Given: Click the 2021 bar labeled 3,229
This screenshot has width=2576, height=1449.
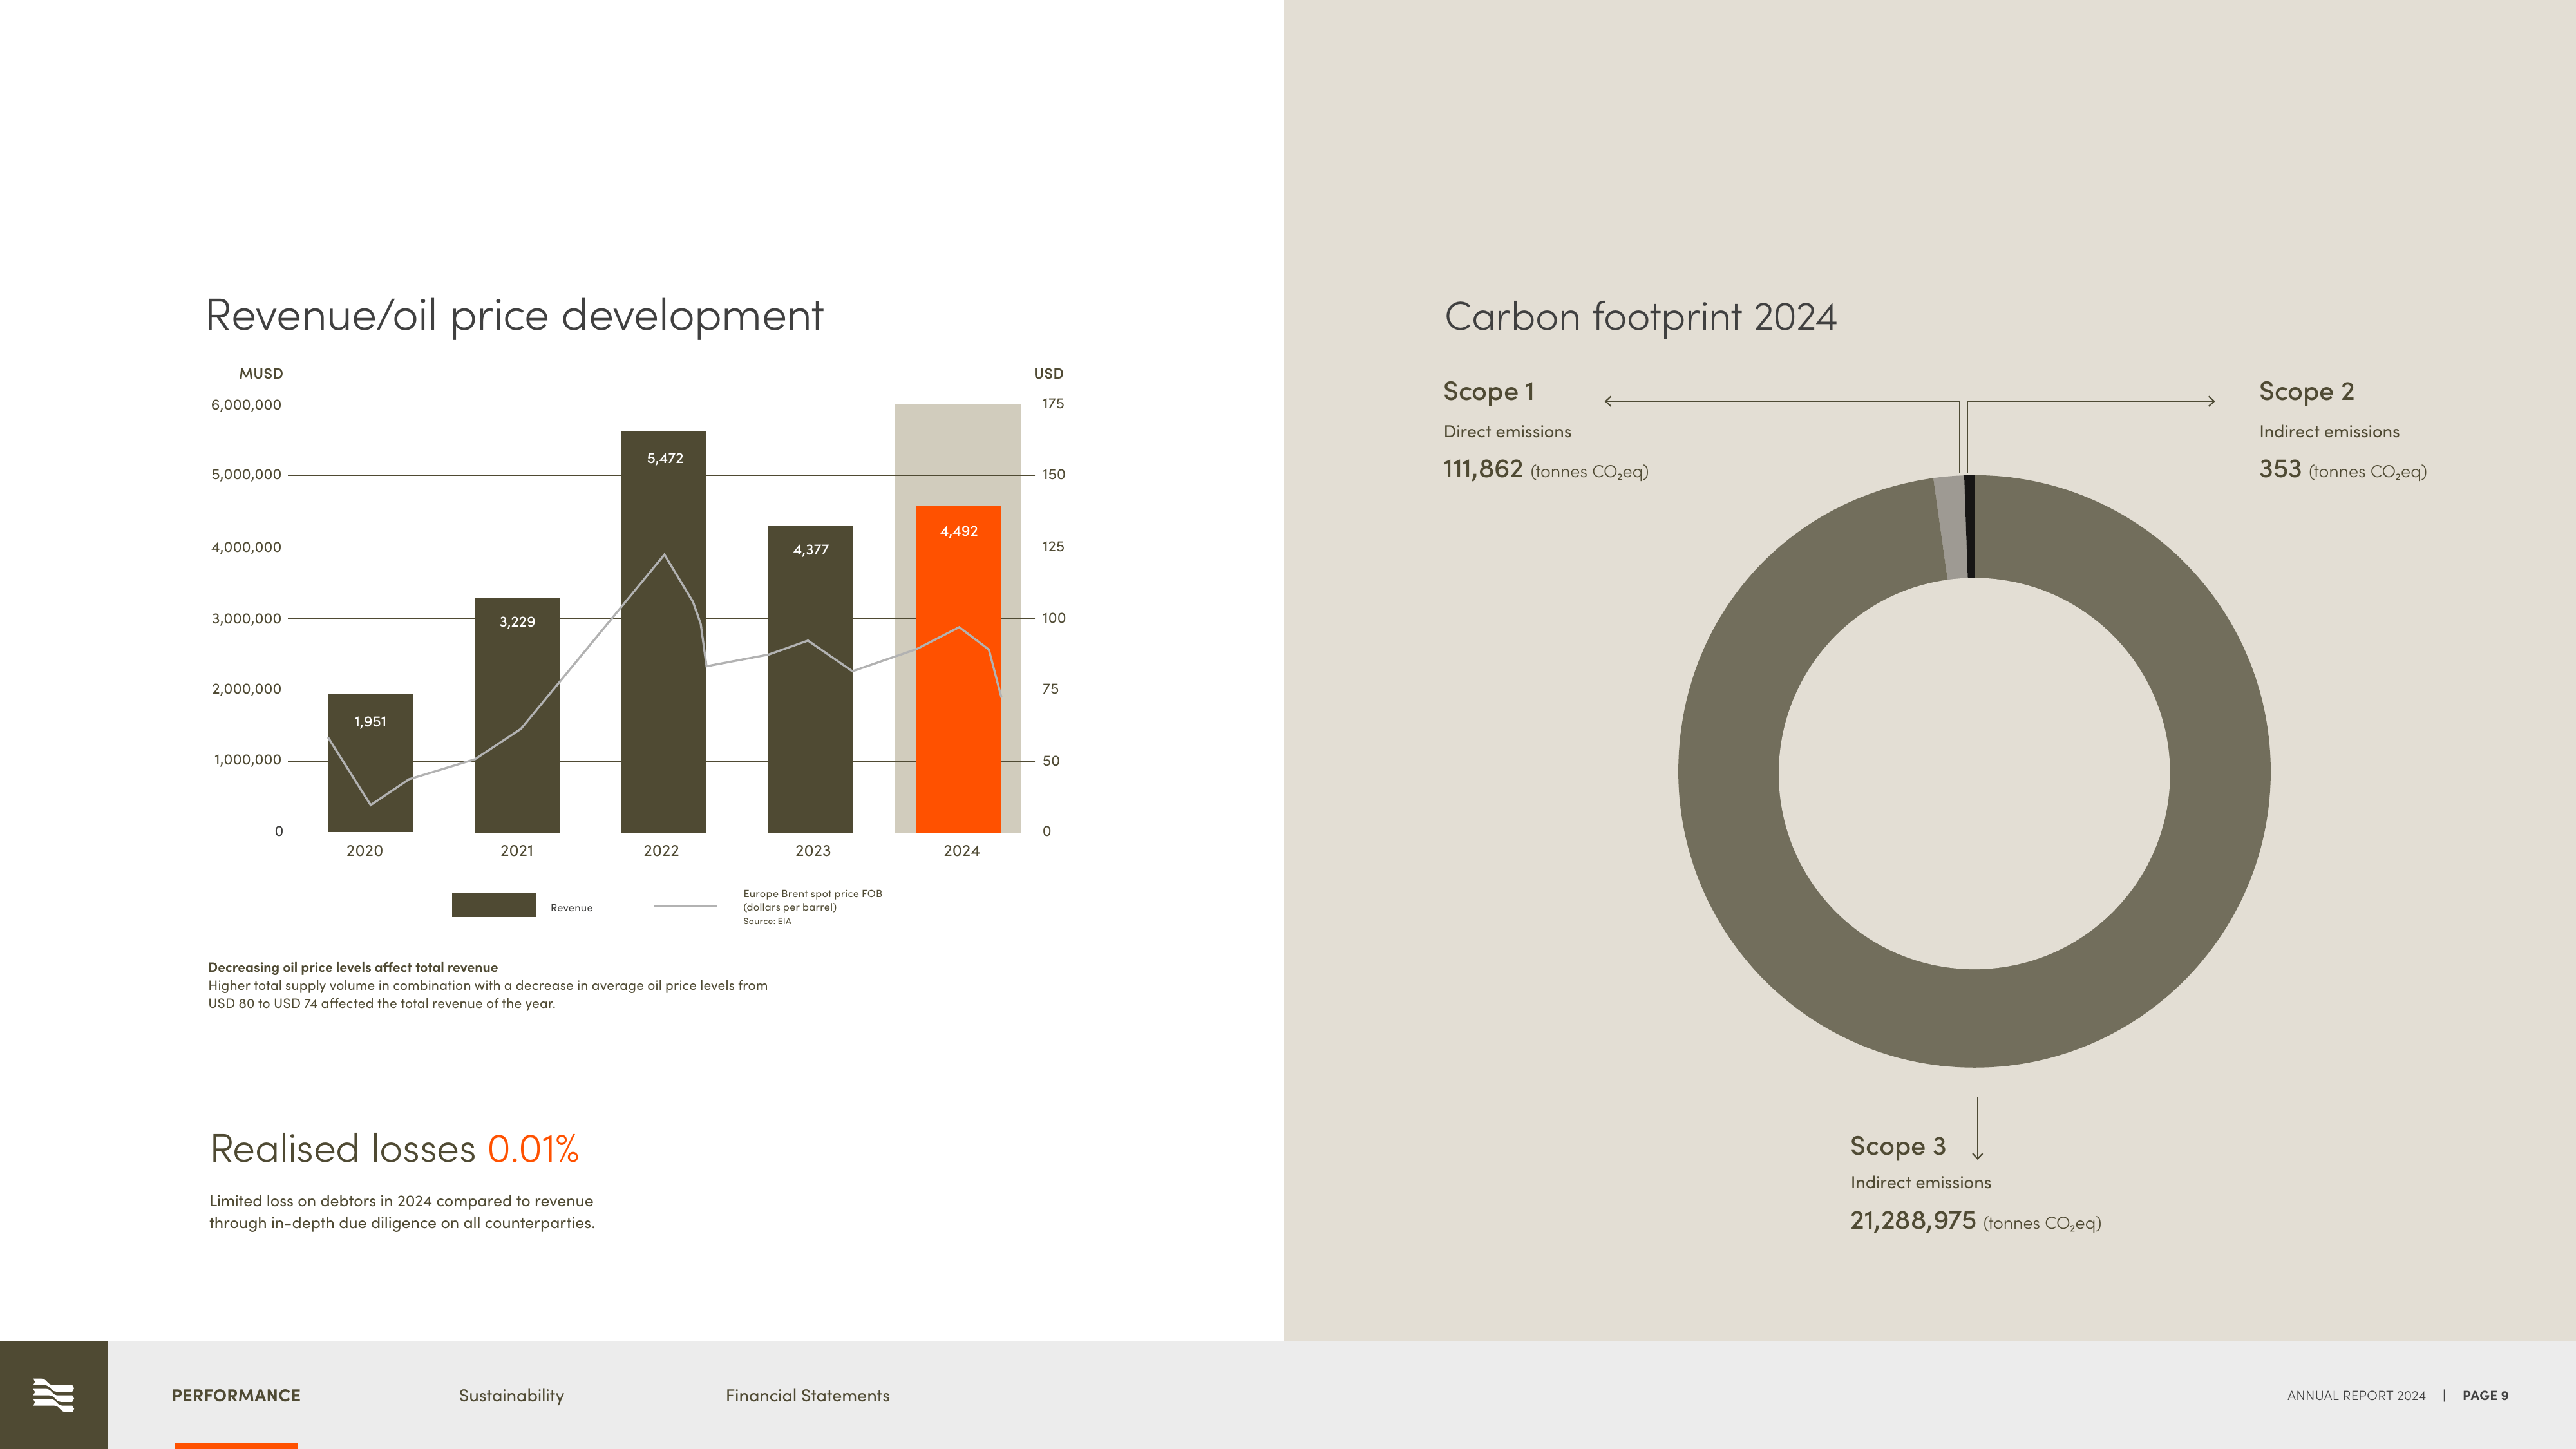Looking at the screenshot, I should (x=517, y=715).
